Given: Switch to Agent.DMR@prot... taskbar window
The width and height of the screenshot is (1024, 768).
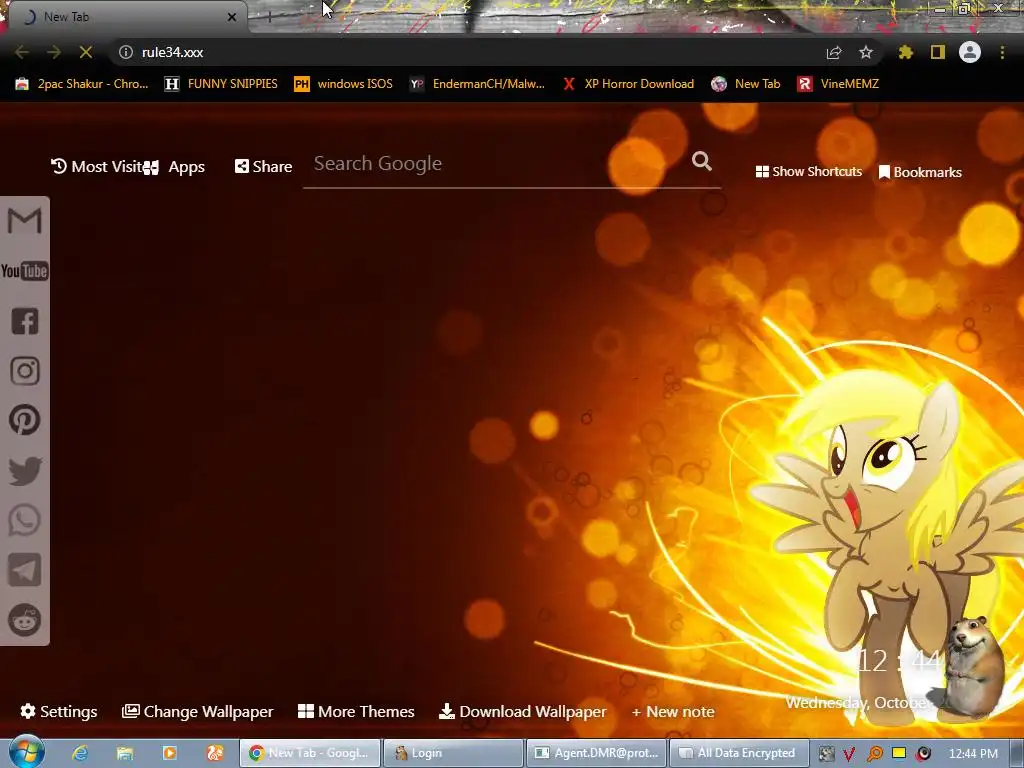Looking at the screenshot, I should 596,753.
